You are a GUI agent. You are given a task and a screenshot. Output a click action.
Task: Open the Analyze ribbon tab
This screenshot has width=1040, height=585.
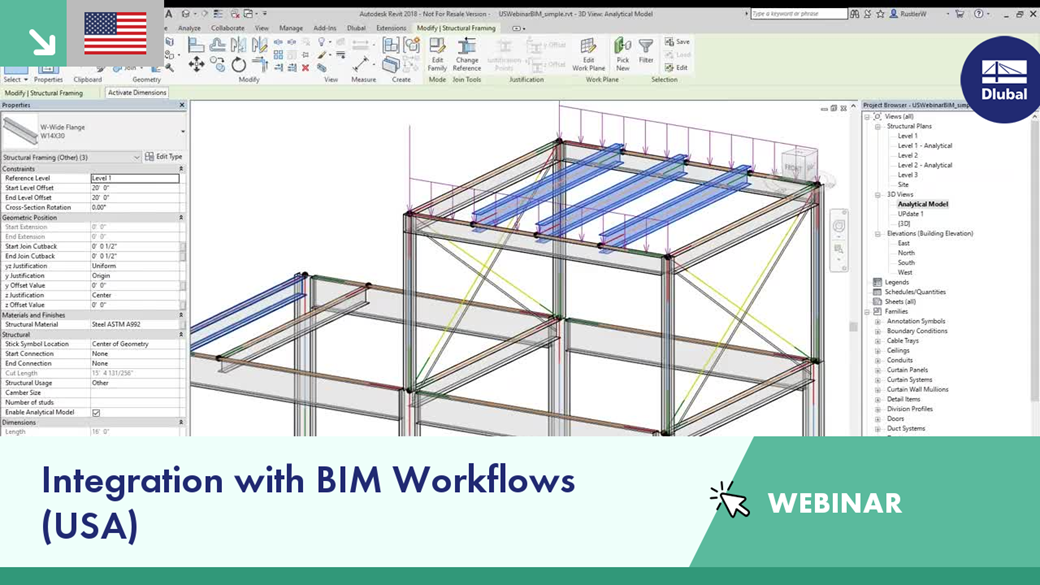tap(189, 29)
